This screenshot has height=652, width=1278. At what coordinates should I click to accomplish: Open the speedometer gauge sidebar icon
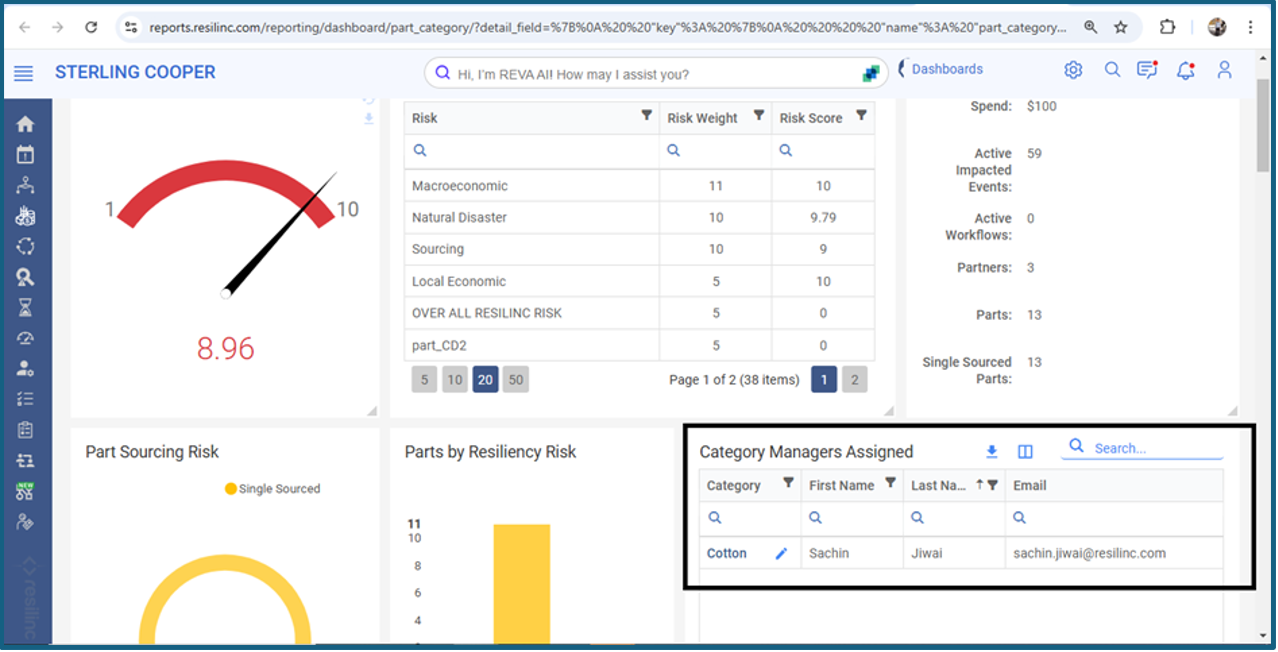(26, 338)
